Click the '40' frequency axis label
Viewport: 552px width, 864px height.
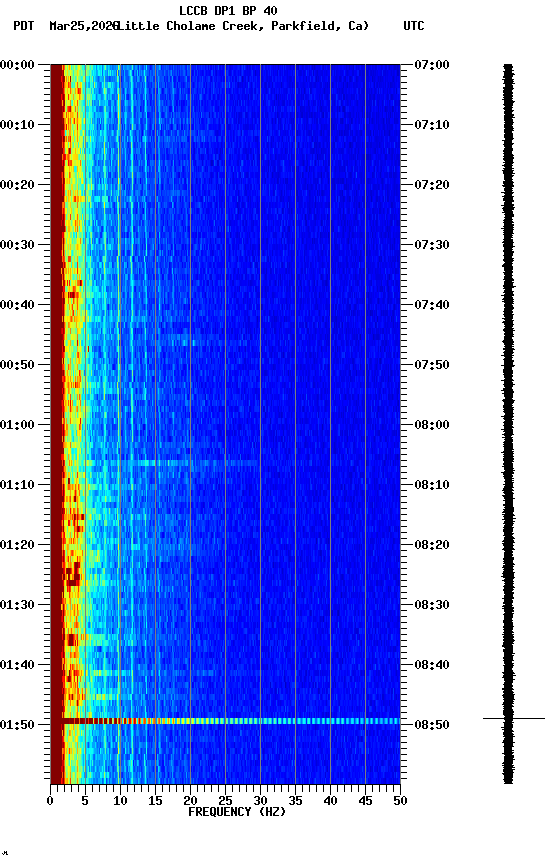330,801
